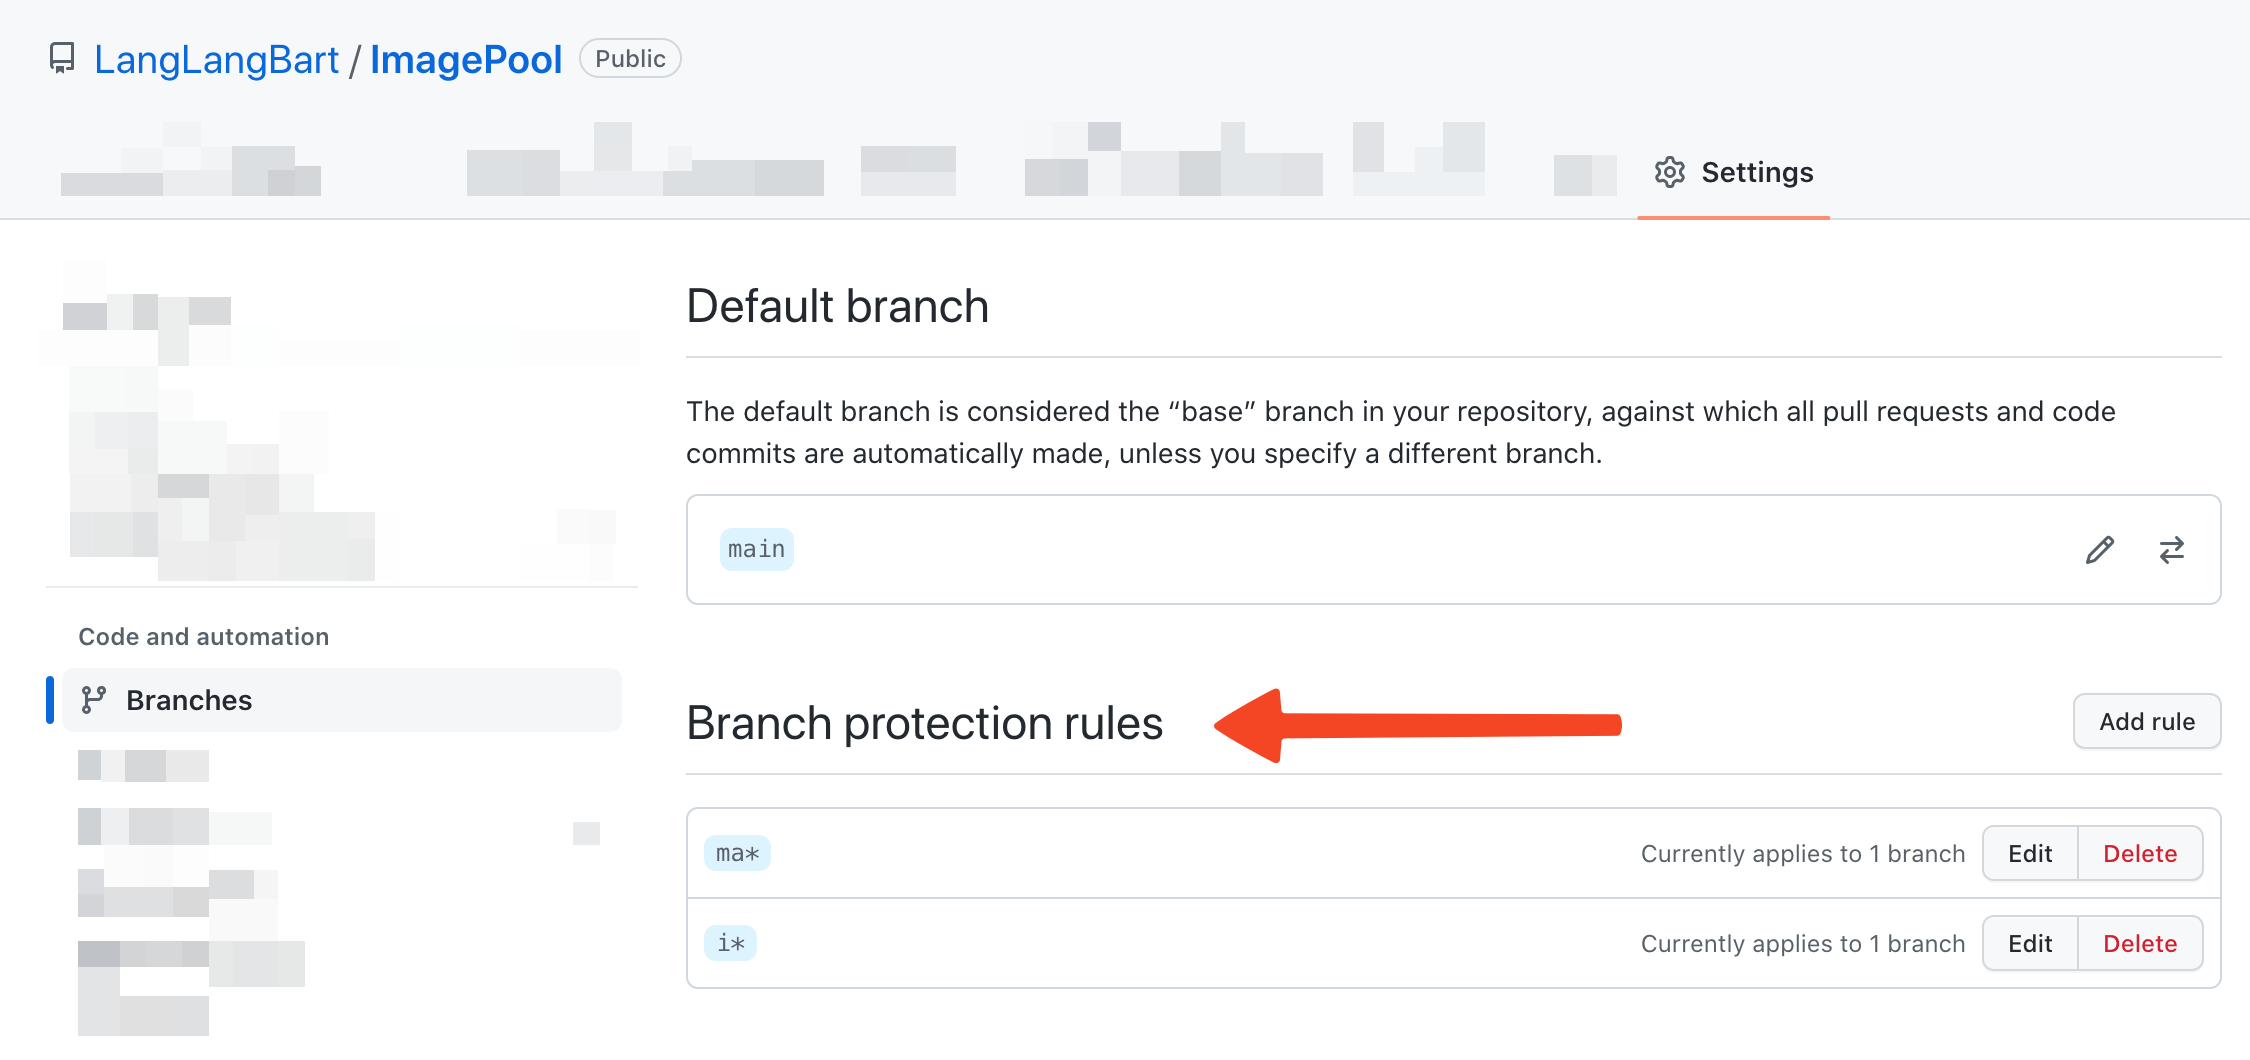2250x1060 pixels.
Task: Select the ma* branch rule pattern
Action: pos(736,853)
